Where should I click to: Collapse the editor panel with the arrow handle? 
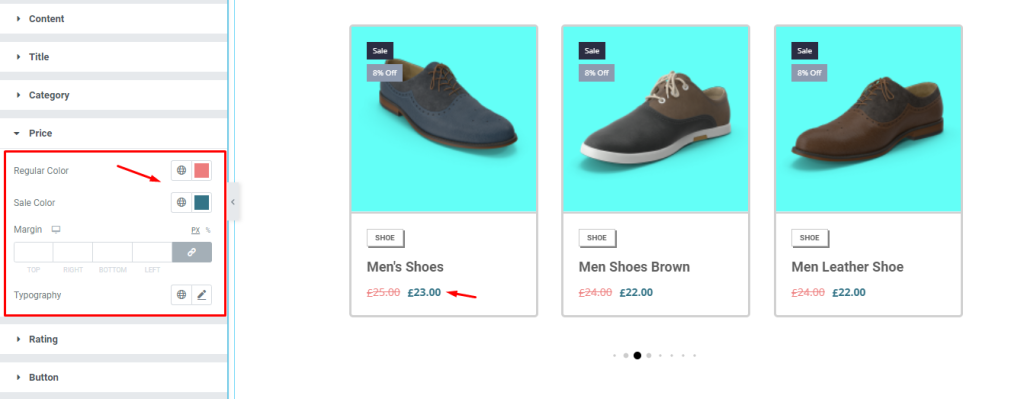point(233,202)
